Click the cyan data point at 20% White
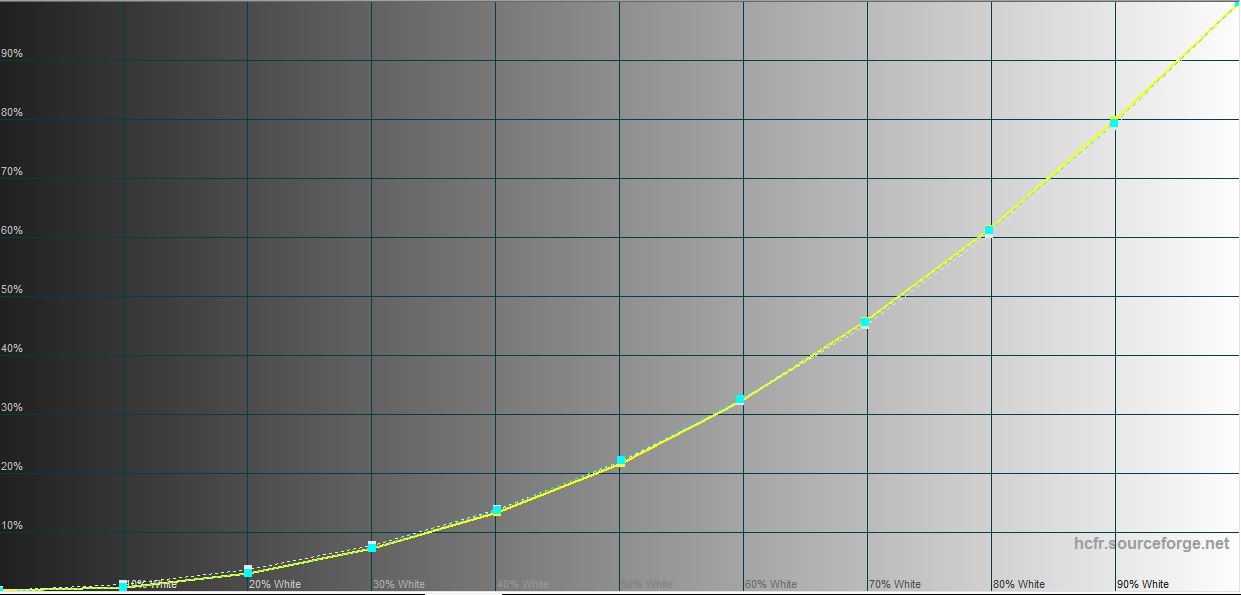The height and width of the screenshot is (595, 1241). [x=248, y=571]
